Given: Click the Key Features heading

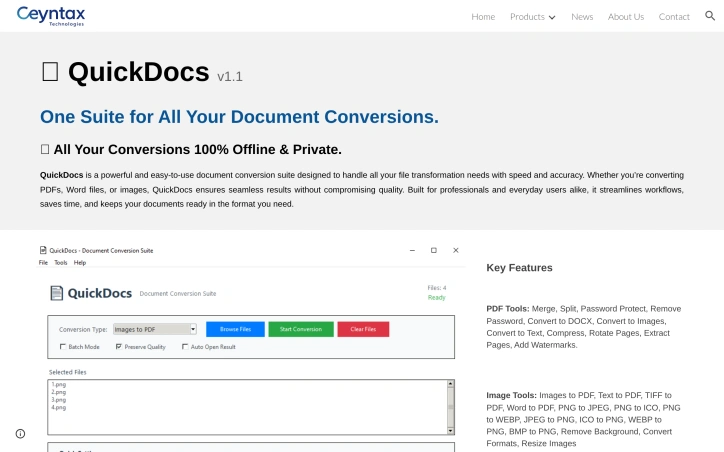Looking at the screenshot, I should click(x=519, y=268).
